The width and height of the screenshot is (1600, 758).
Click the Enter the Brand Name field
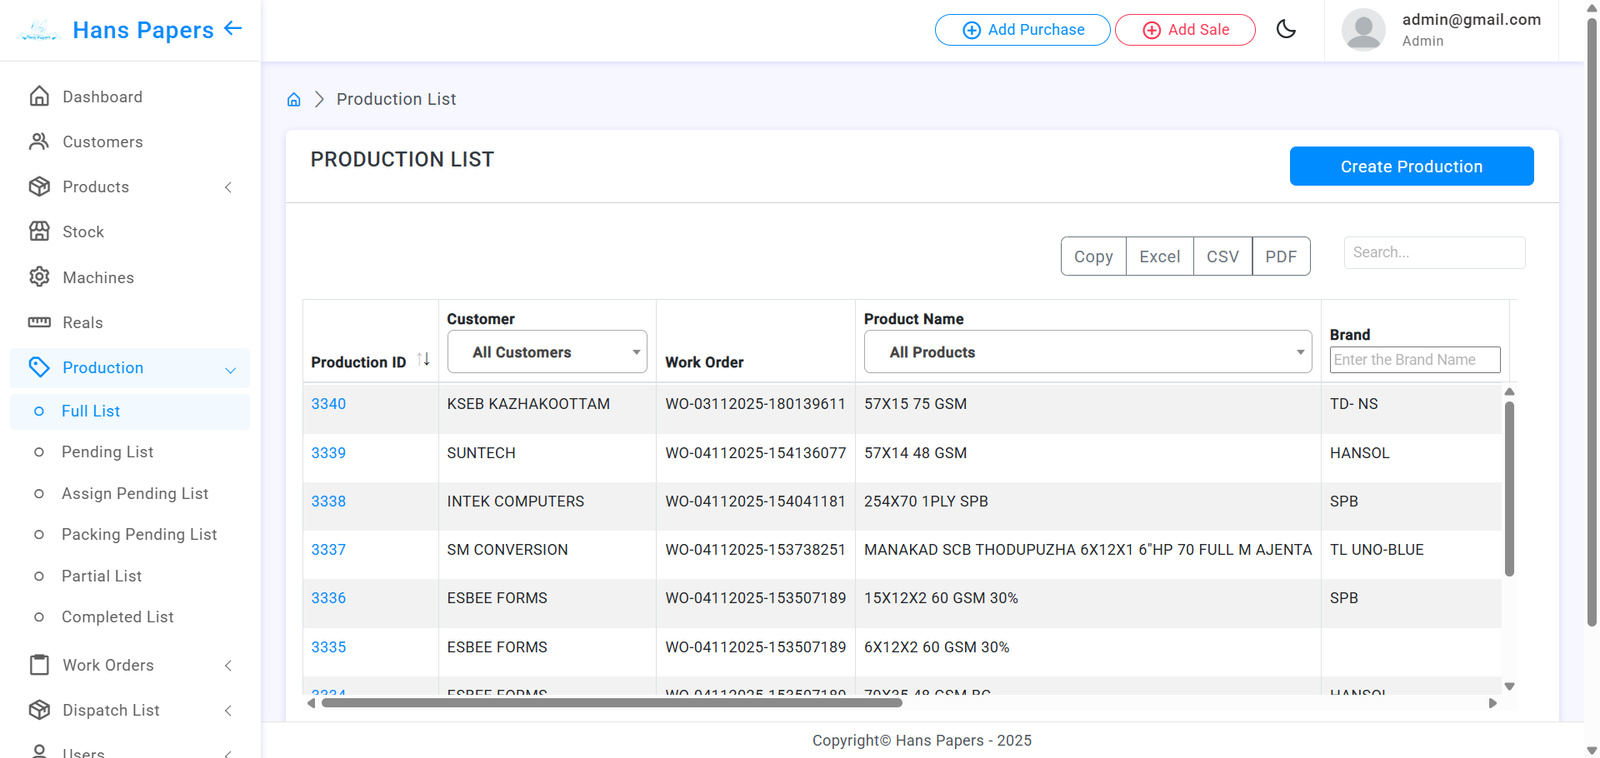1414,360
